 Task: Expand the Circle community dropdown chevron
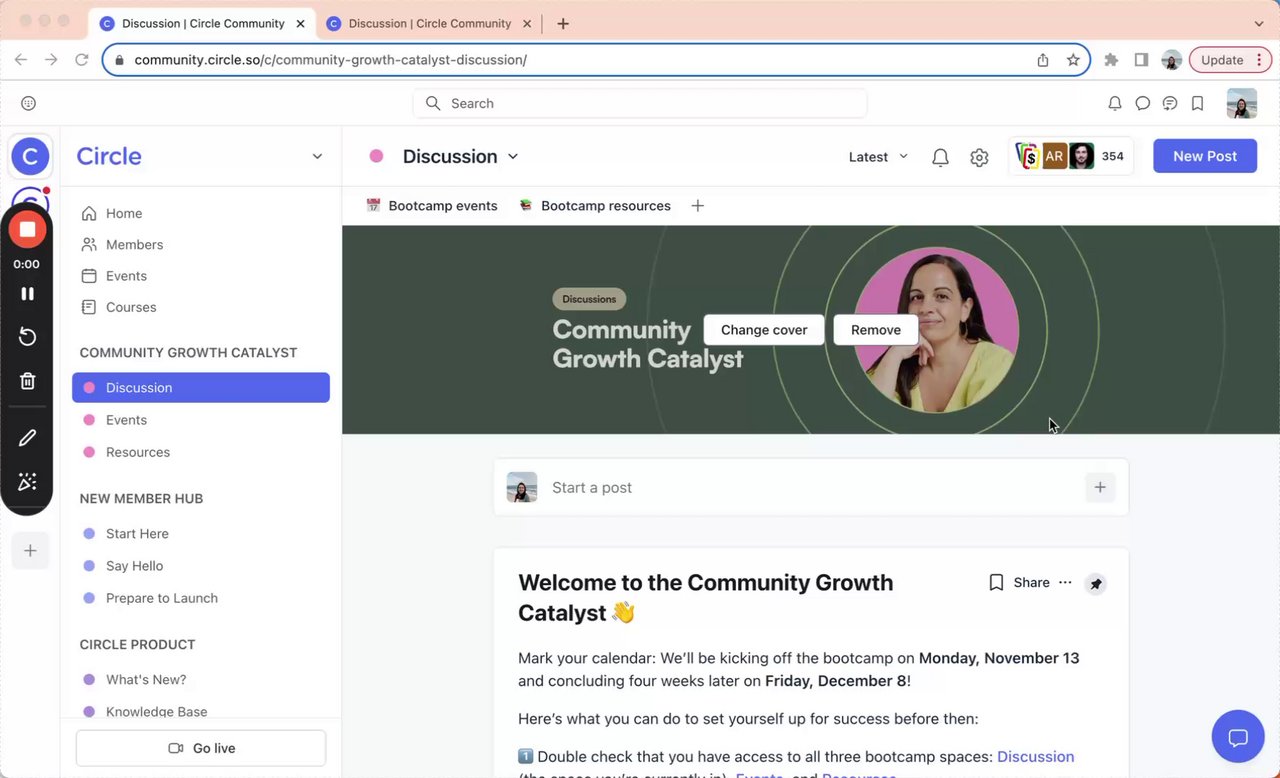[x=317, y=156]
